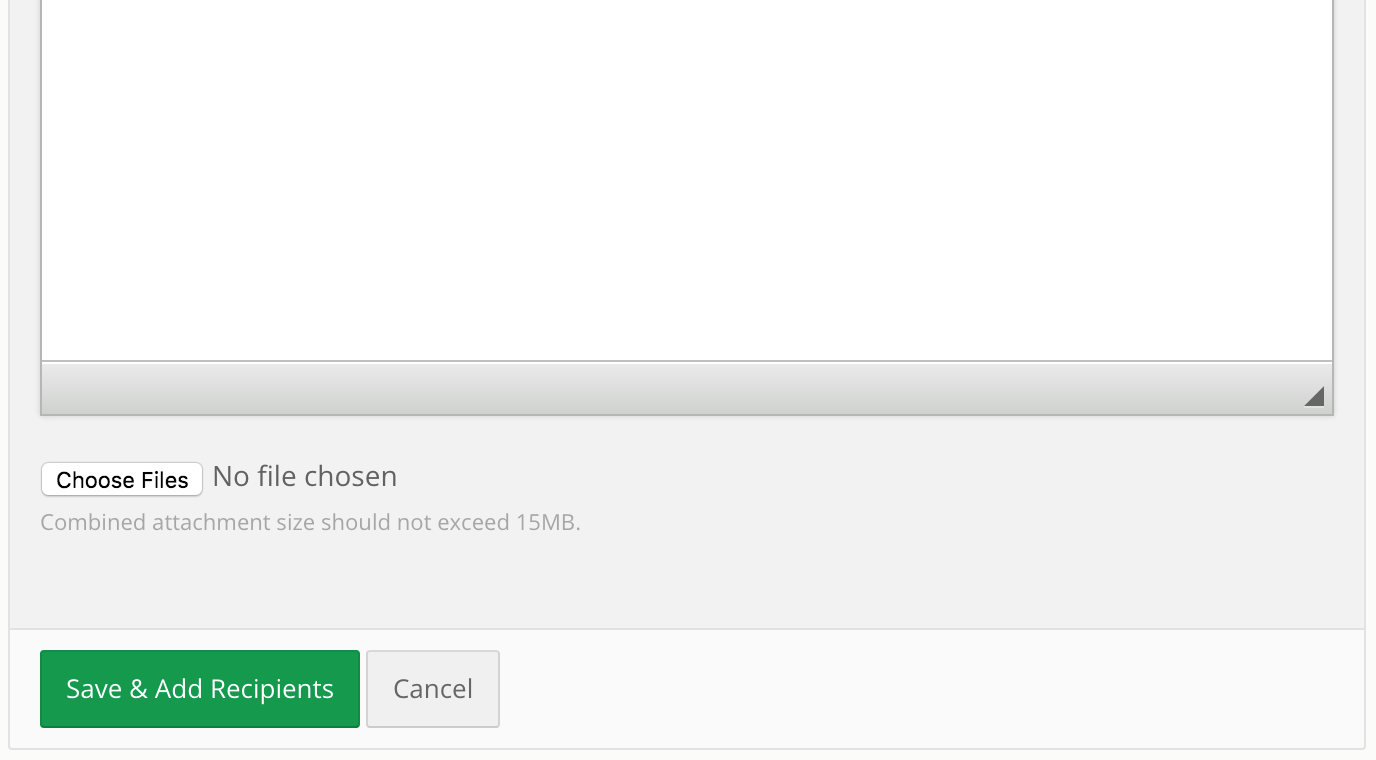The width and height of the screenshot is (1376, 760).
Task: Focus the white message body area
Action: click(687, 180)
